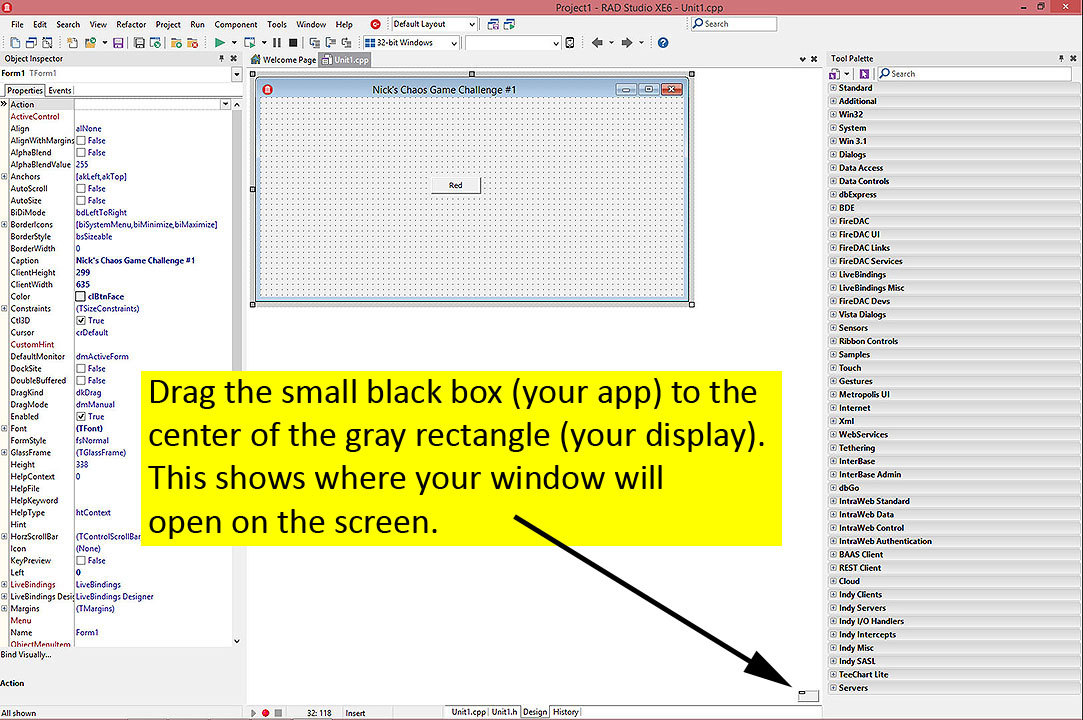
Task: Select the purple arrow pointer in Tool Palette
Action: click(x=864, y=74)
